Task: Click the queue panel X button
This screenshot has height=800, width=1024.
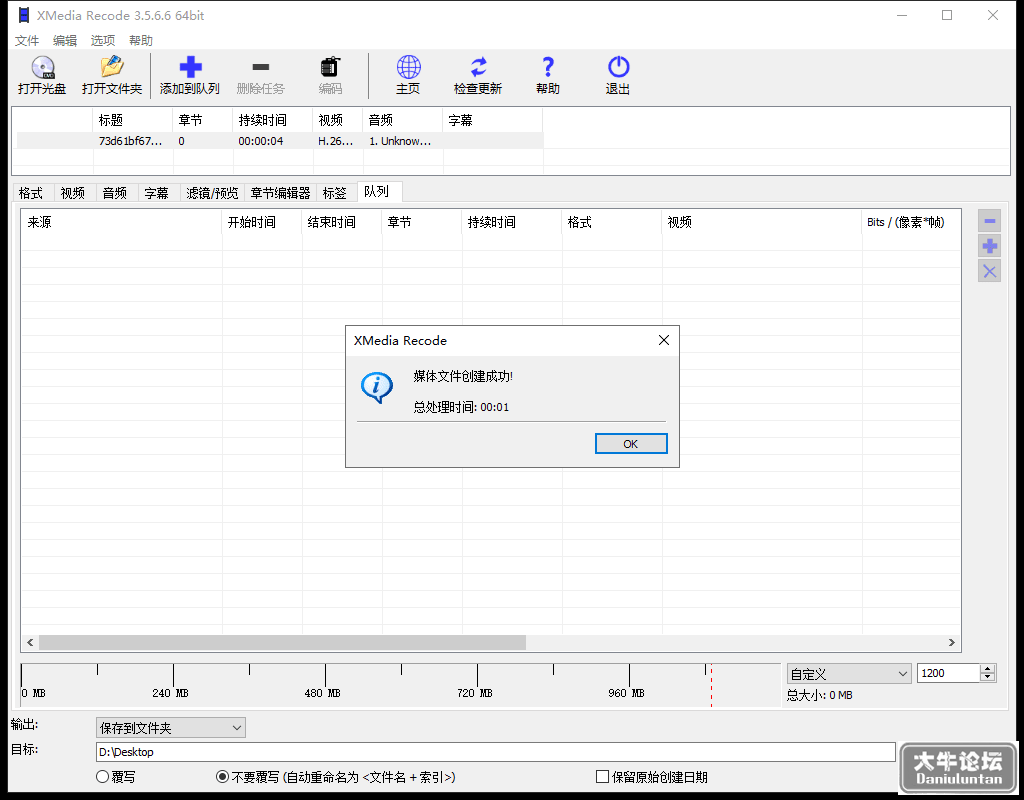Action: pos(989,272)
